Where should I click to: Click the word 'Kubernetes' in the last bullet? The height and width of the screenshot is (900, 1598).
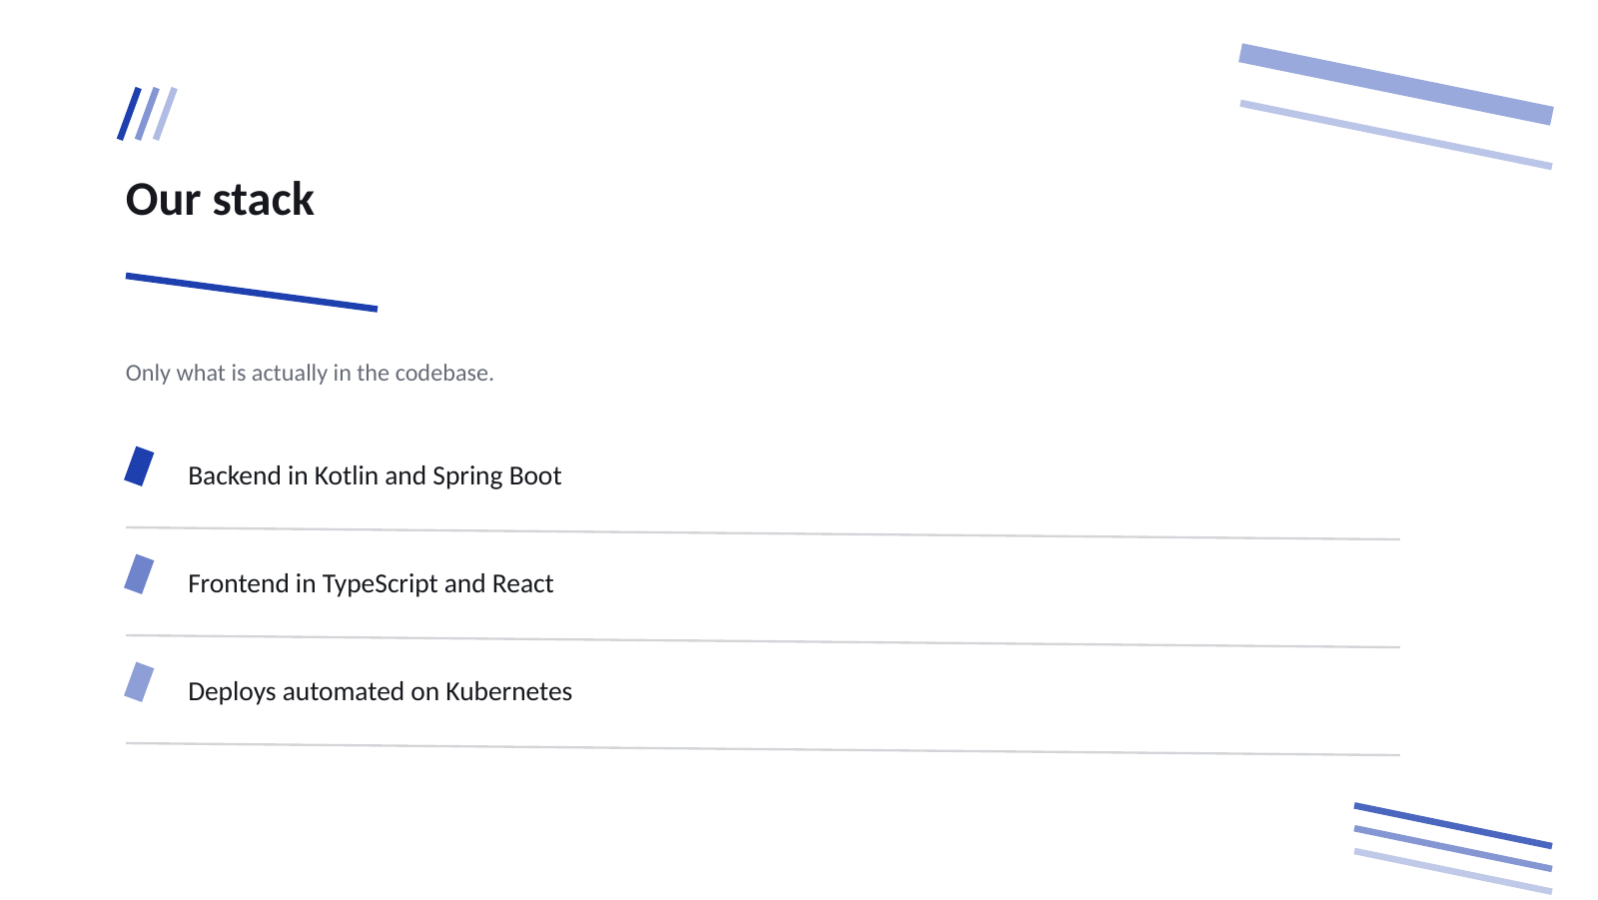pos(509,691)
